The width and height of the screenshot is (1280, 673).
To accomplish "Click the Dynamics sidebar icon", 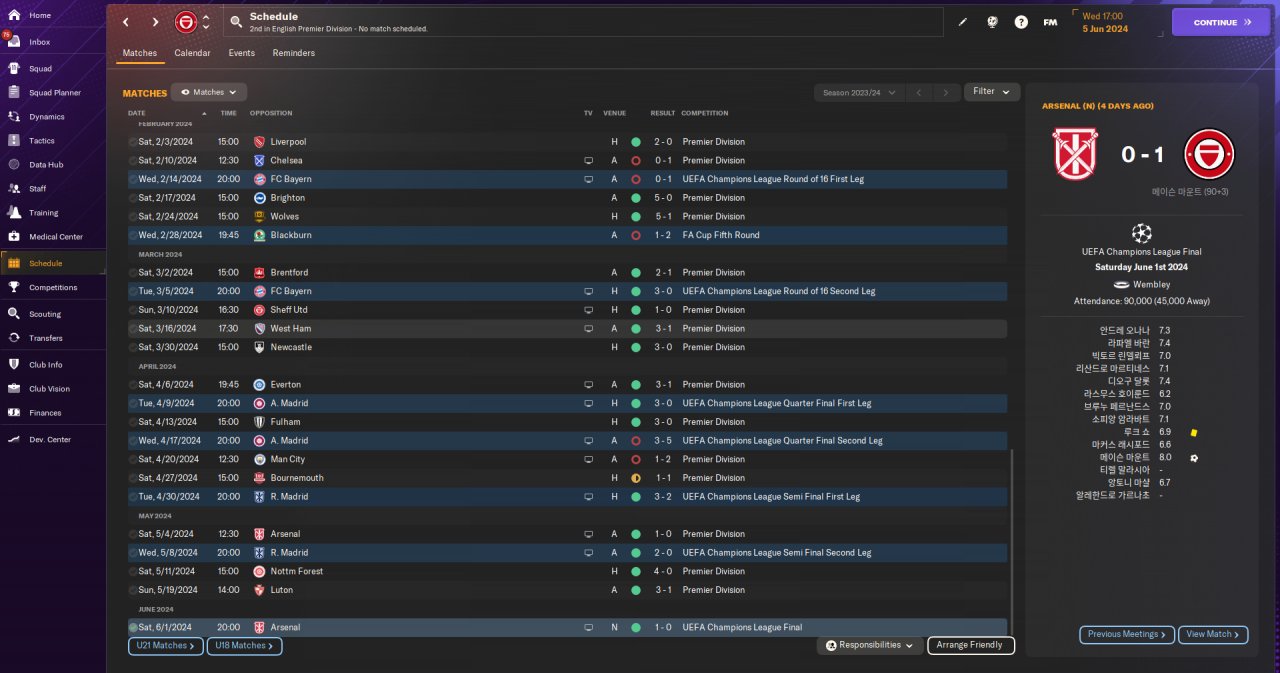I will coord(14,117).
